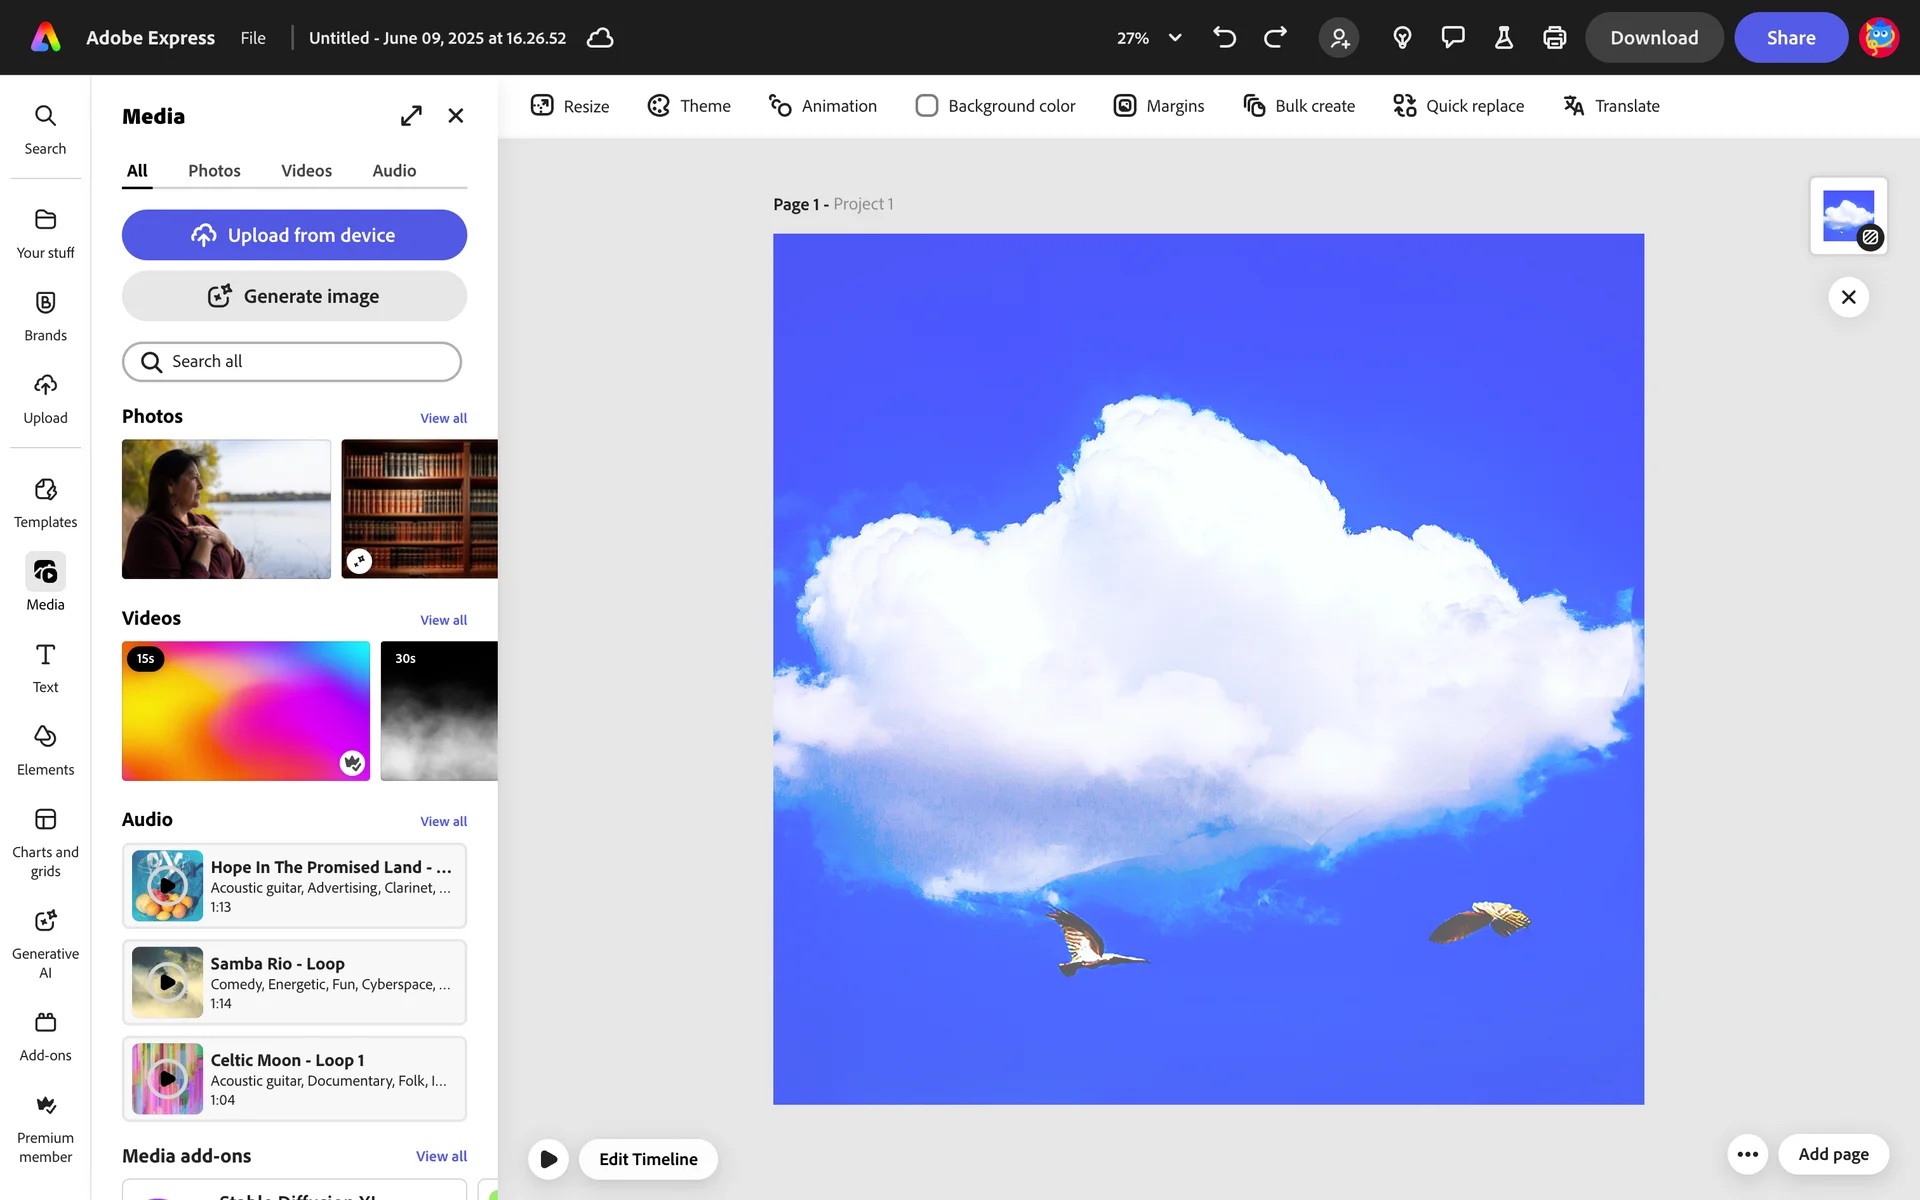The width and height of the screenshot is (1920, 1200).
Task: Open the File menu
Action: coord(253,38)
